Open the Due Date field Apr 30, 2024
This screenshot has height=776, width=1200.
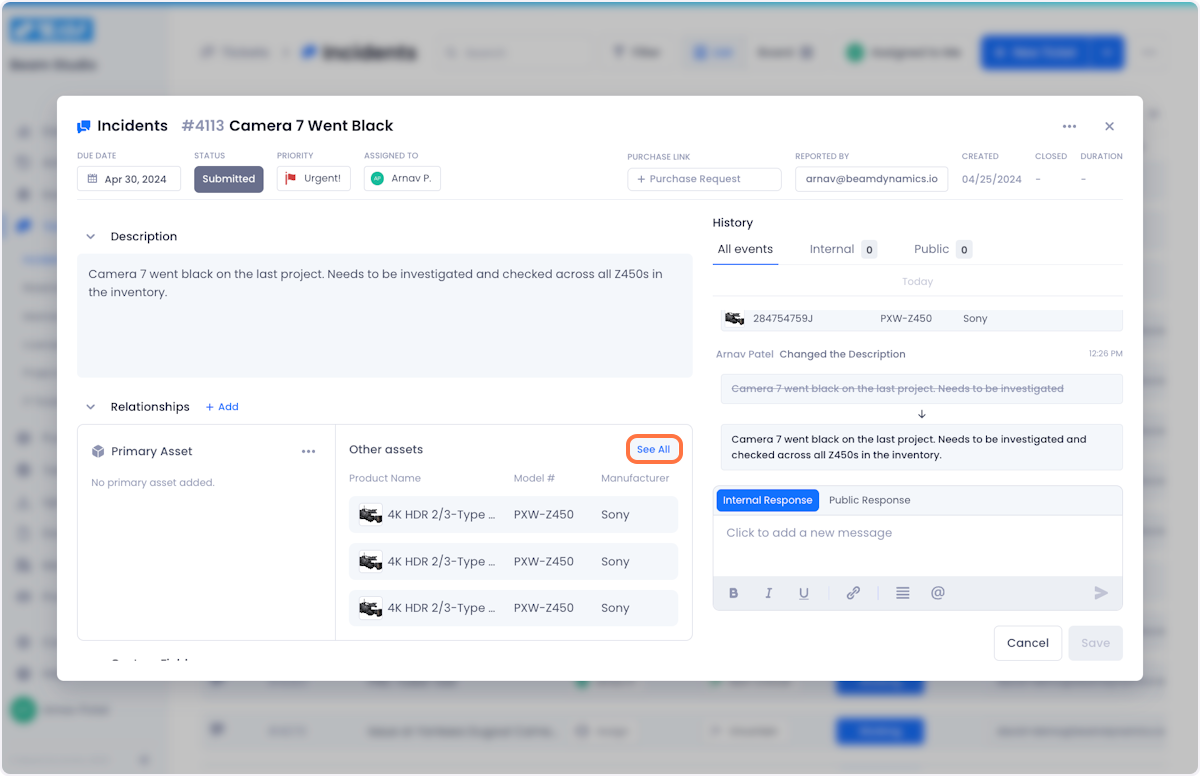point(129,179)
